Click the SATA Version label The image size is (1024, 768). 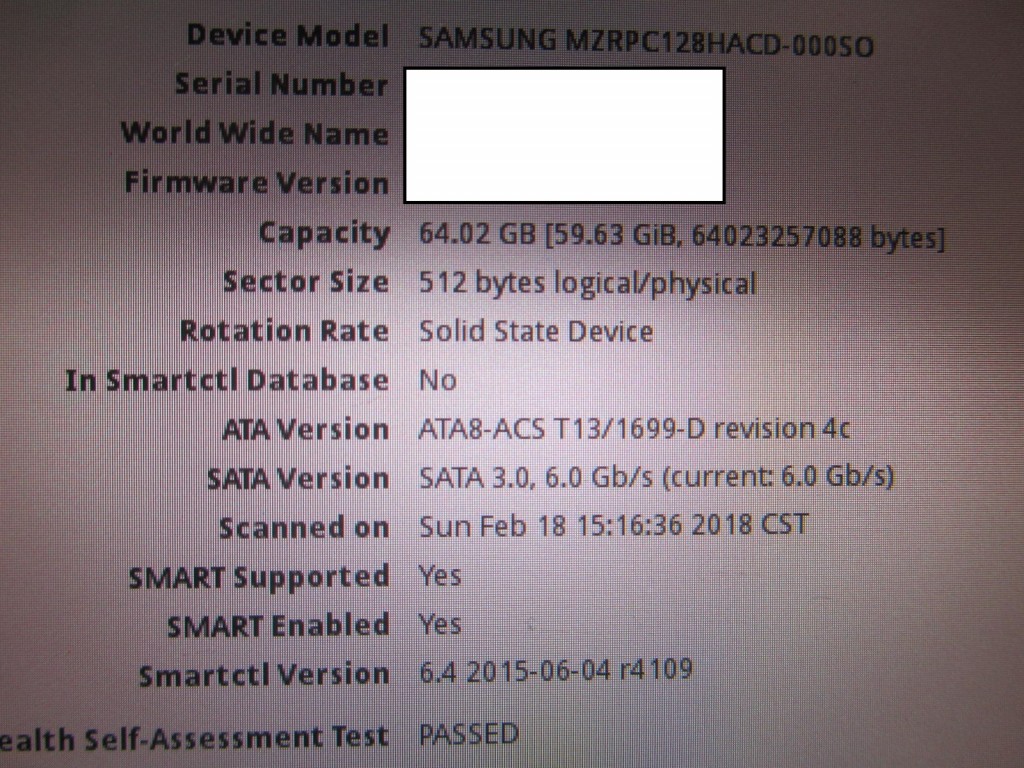coord(298,479)
